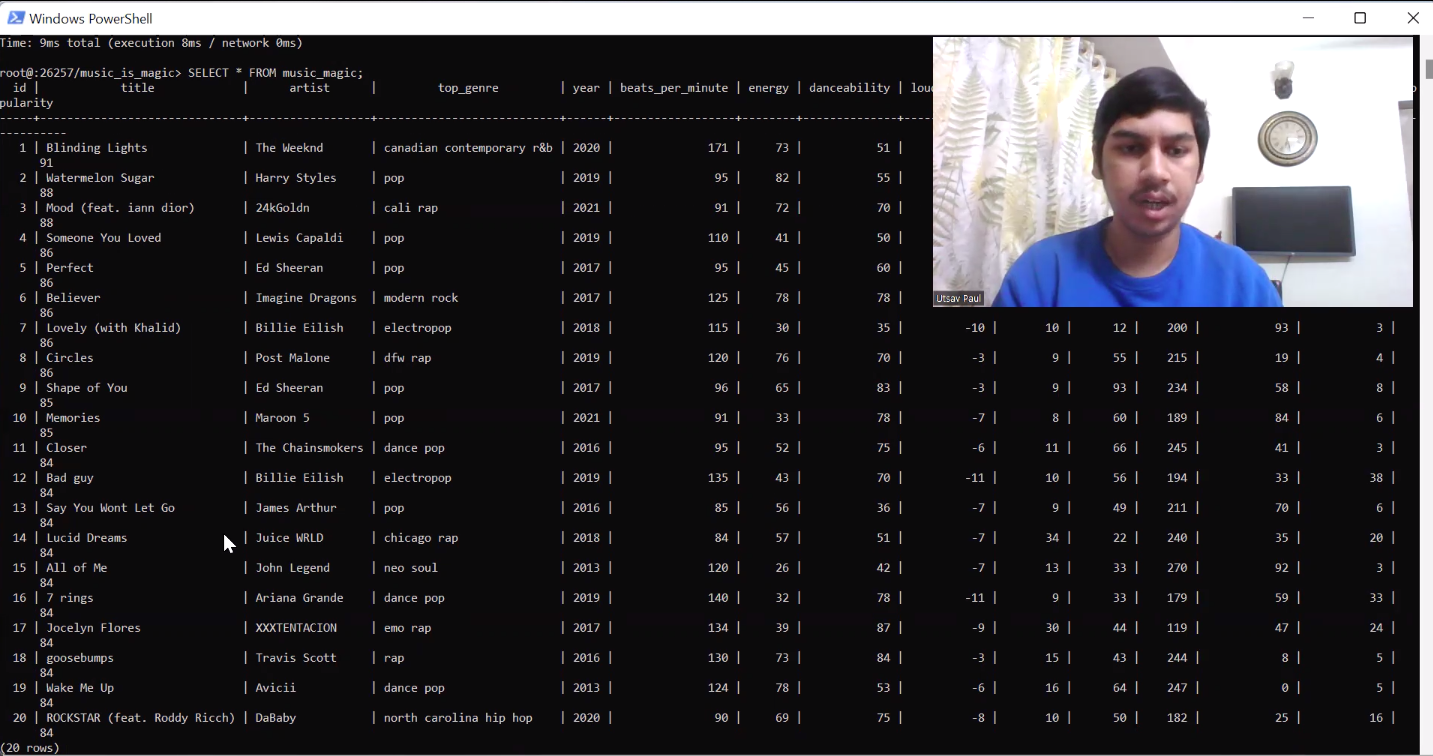Click the '7 rings' song title
Image resolution: width=1433 pixels, height=756 pixels.
click(x=69, y=598)
